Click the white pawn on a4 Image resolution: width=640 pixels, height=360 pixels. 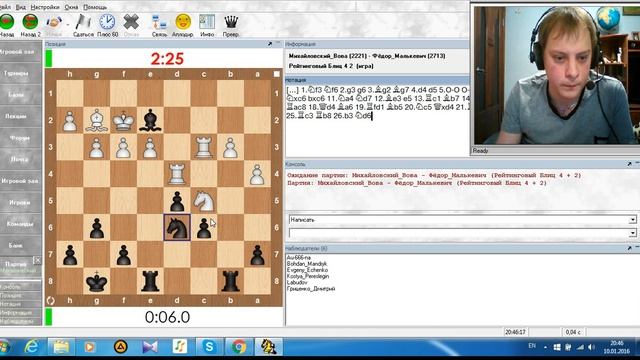[257, 174]
